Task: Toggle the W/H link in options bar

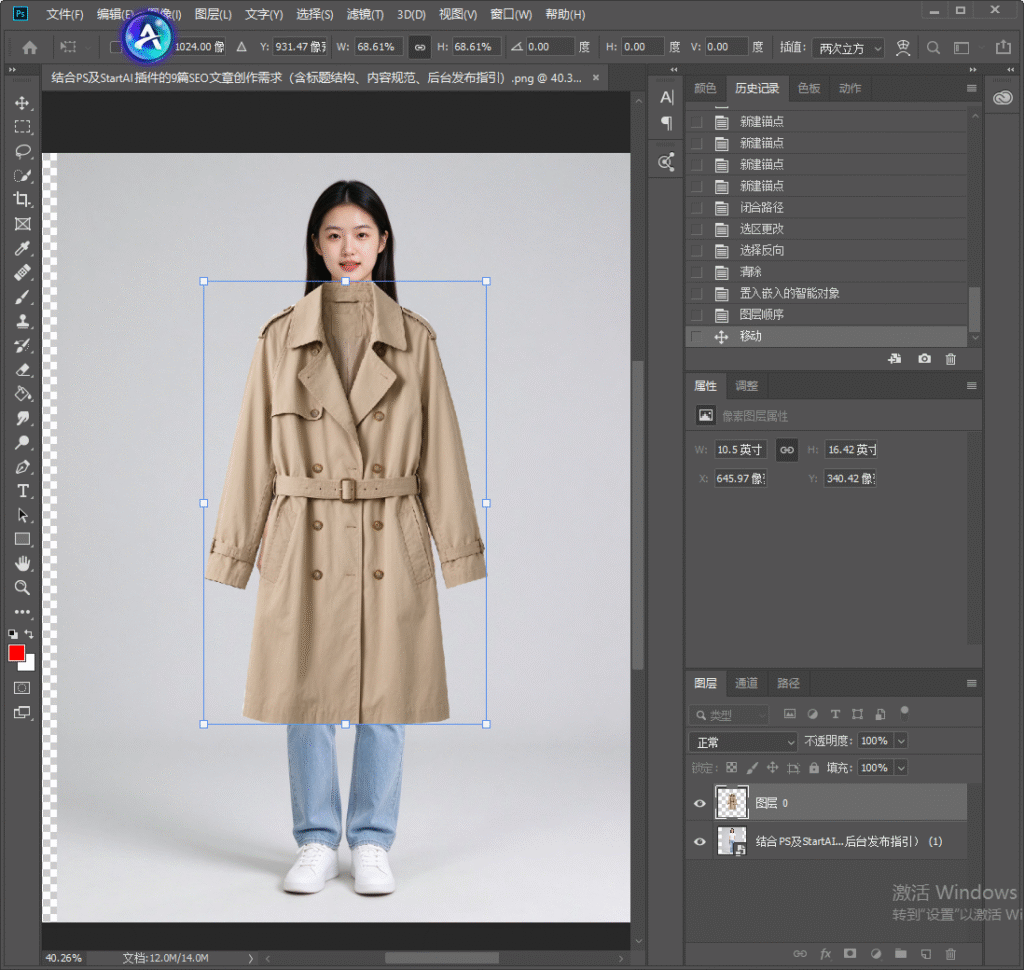Action: (420, 47)
